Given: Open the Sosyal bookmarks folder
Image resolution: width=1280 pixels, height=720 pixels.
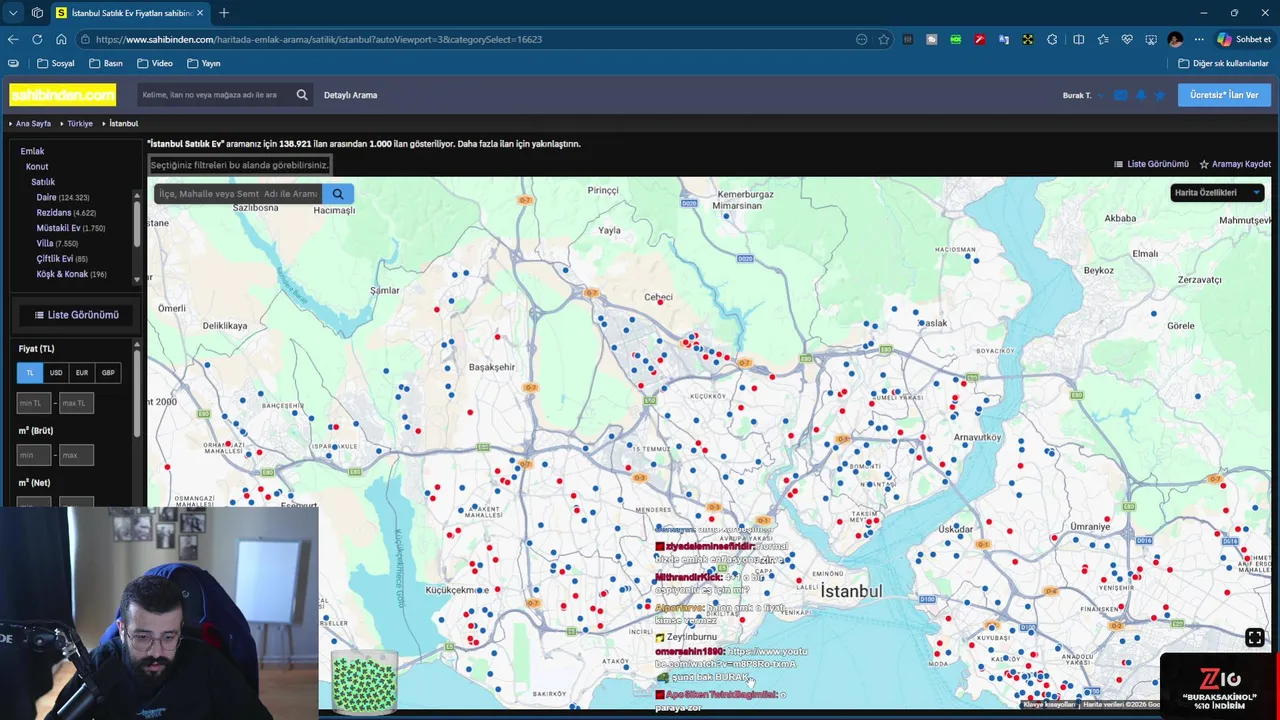Looking at the screenshot, I should coord(56,63).
